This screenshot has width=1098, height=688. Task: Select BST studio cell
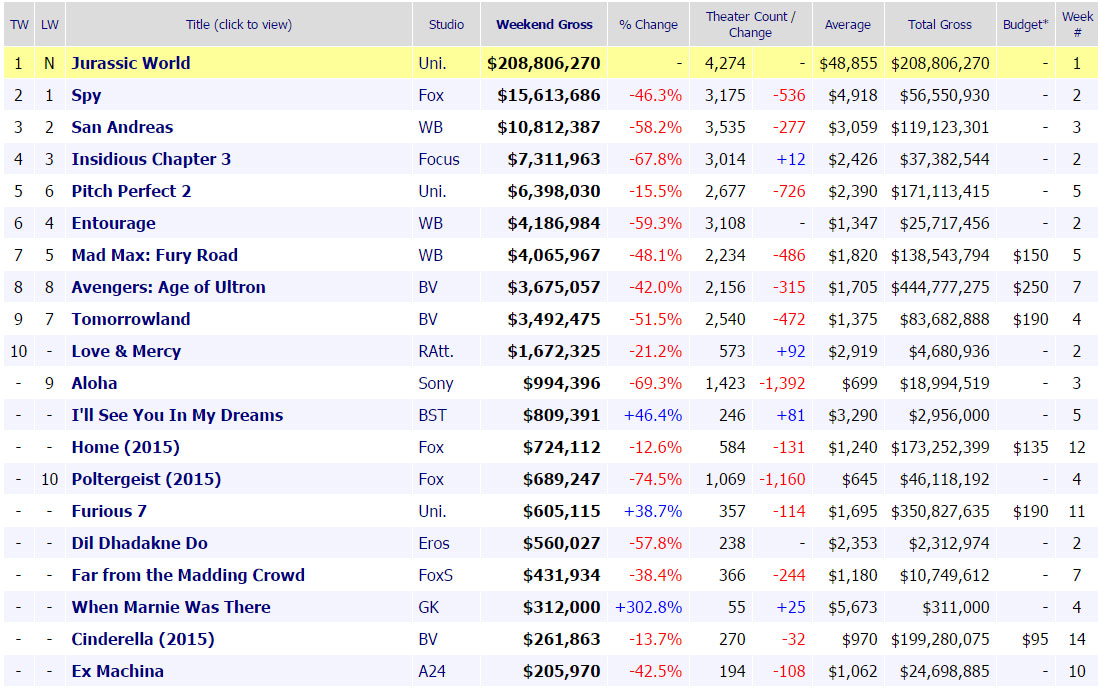tap(432, 415)
